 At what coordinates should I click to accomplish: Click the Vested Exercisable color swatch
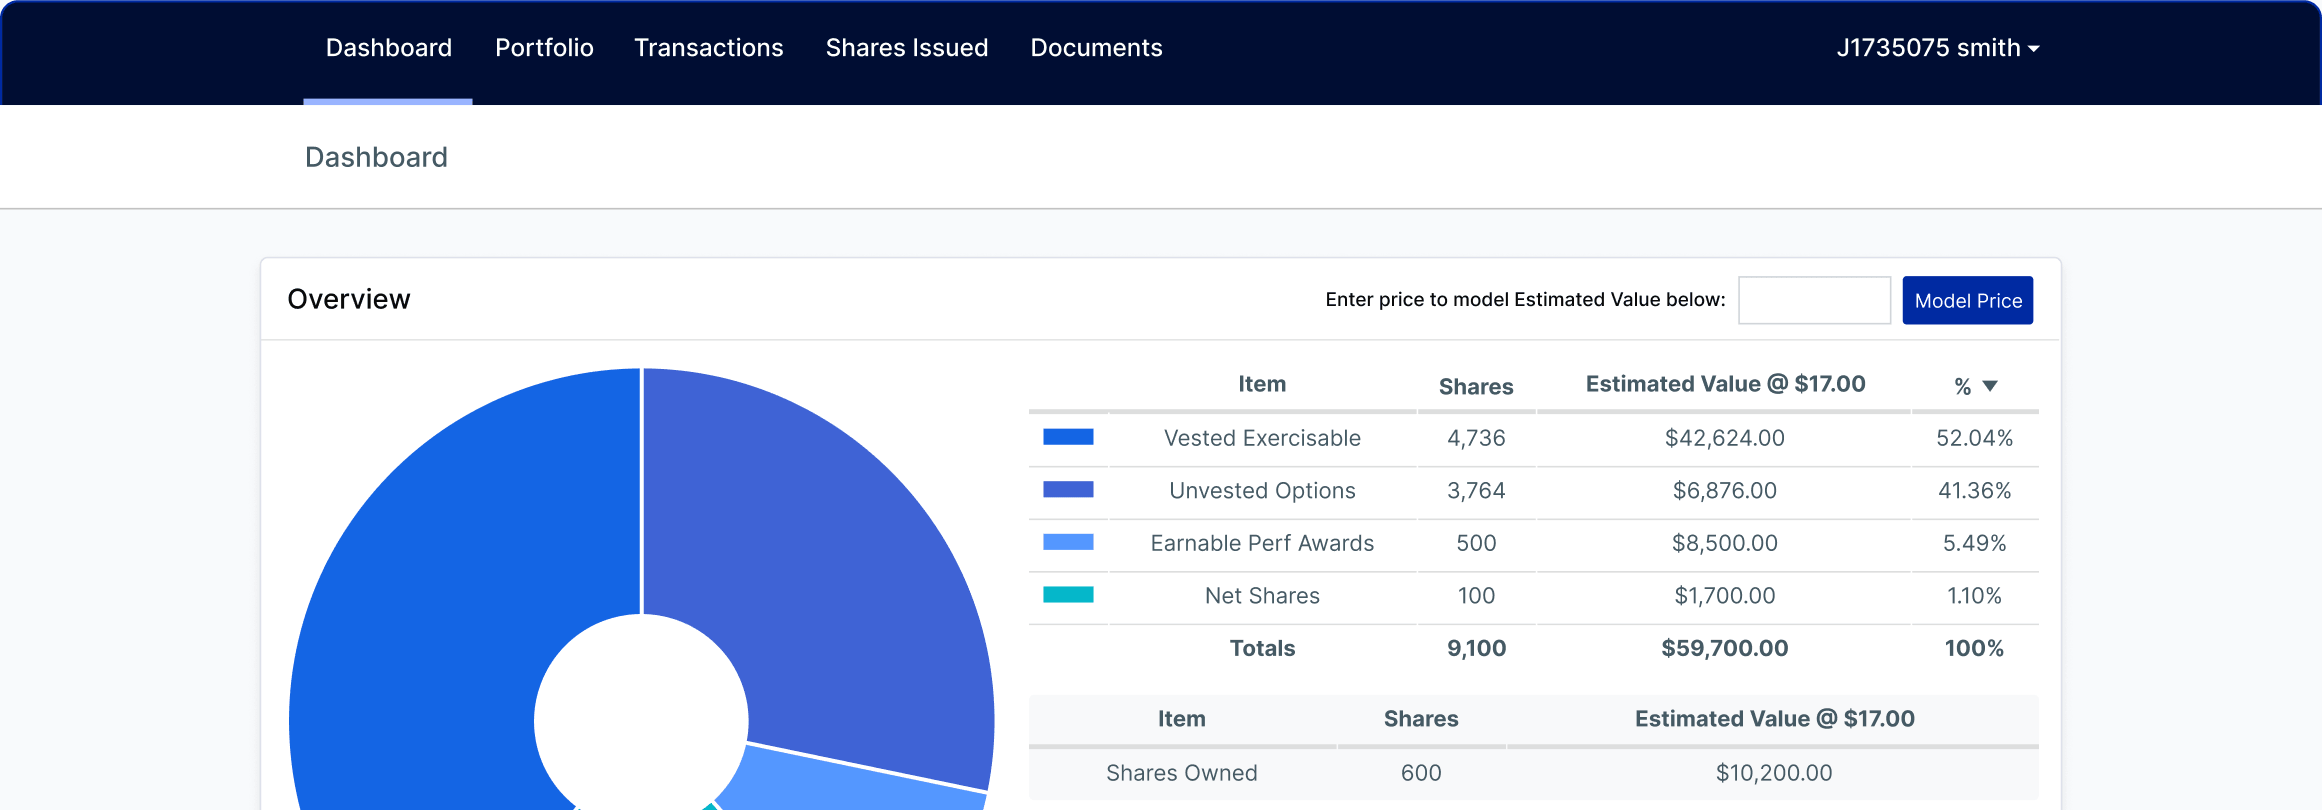point(1068,437)
